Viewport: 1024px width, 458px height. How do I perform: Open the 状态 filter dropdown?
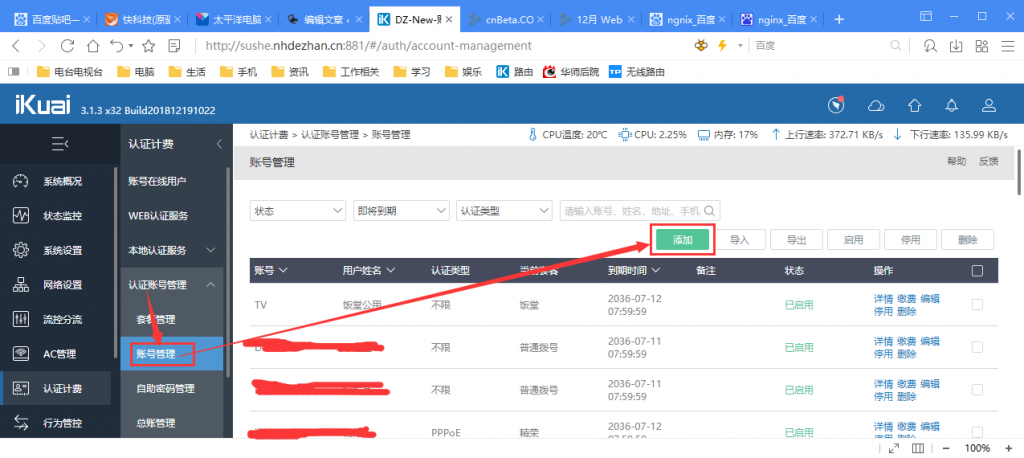point(297,211)
